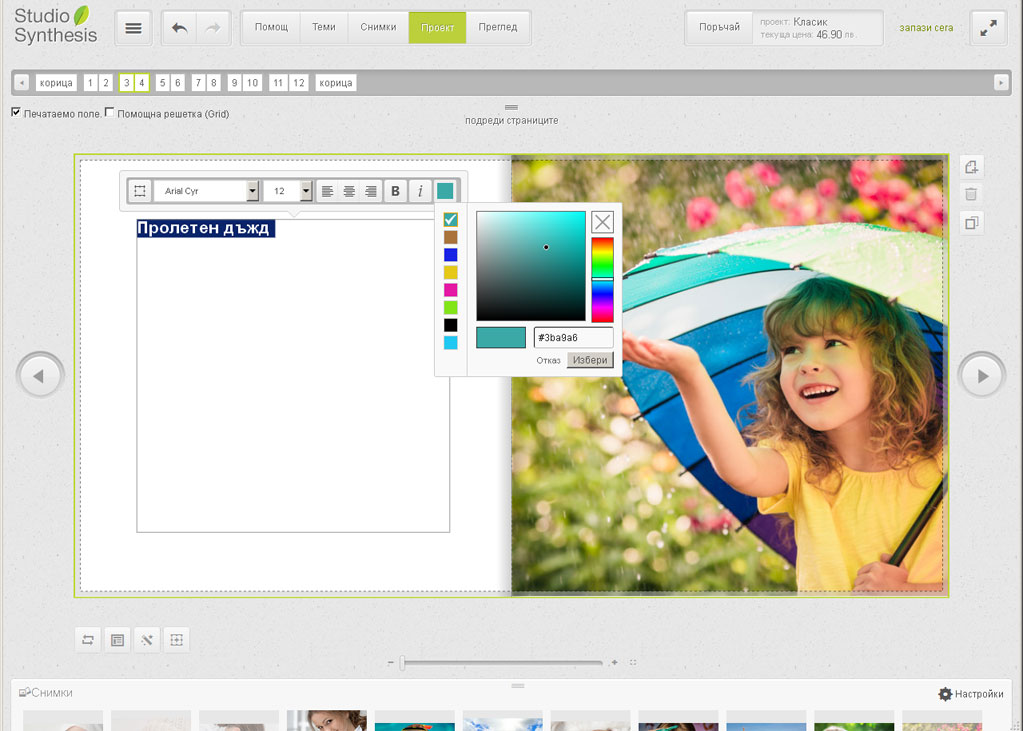
Task: Open the Преглед tab
Action: (497, 28)
